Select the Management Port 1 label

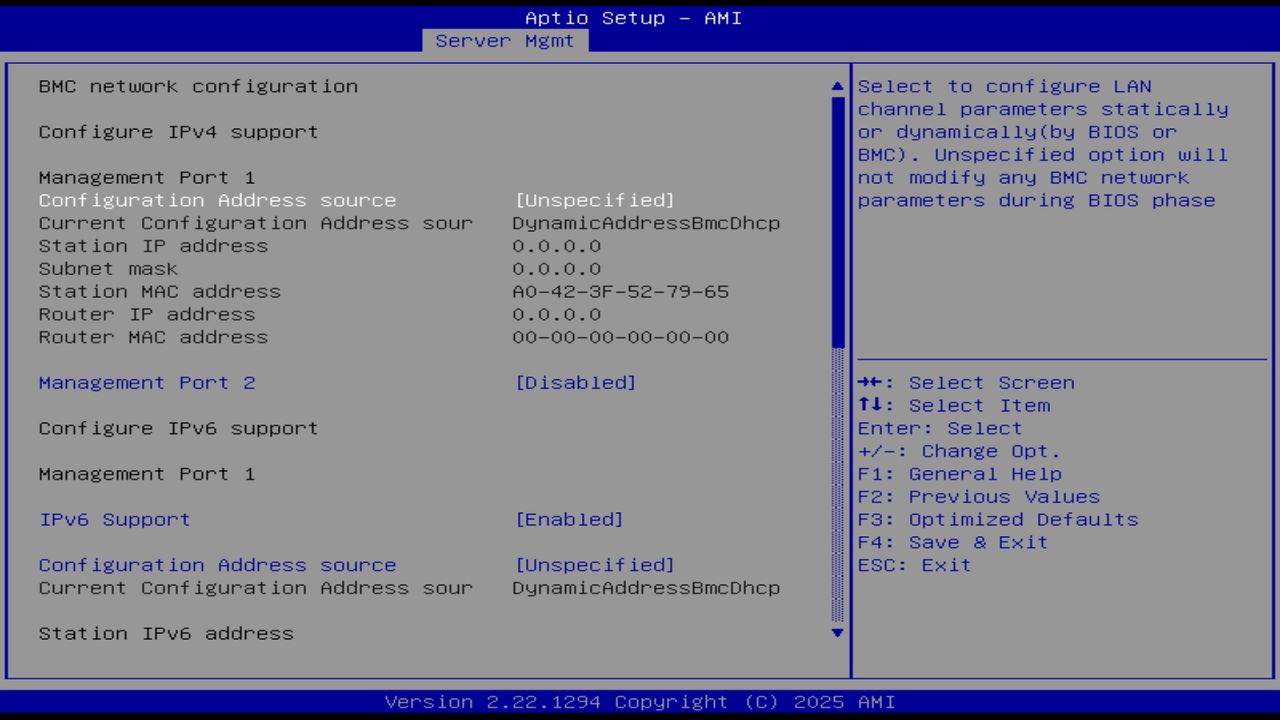coord(146,177)
